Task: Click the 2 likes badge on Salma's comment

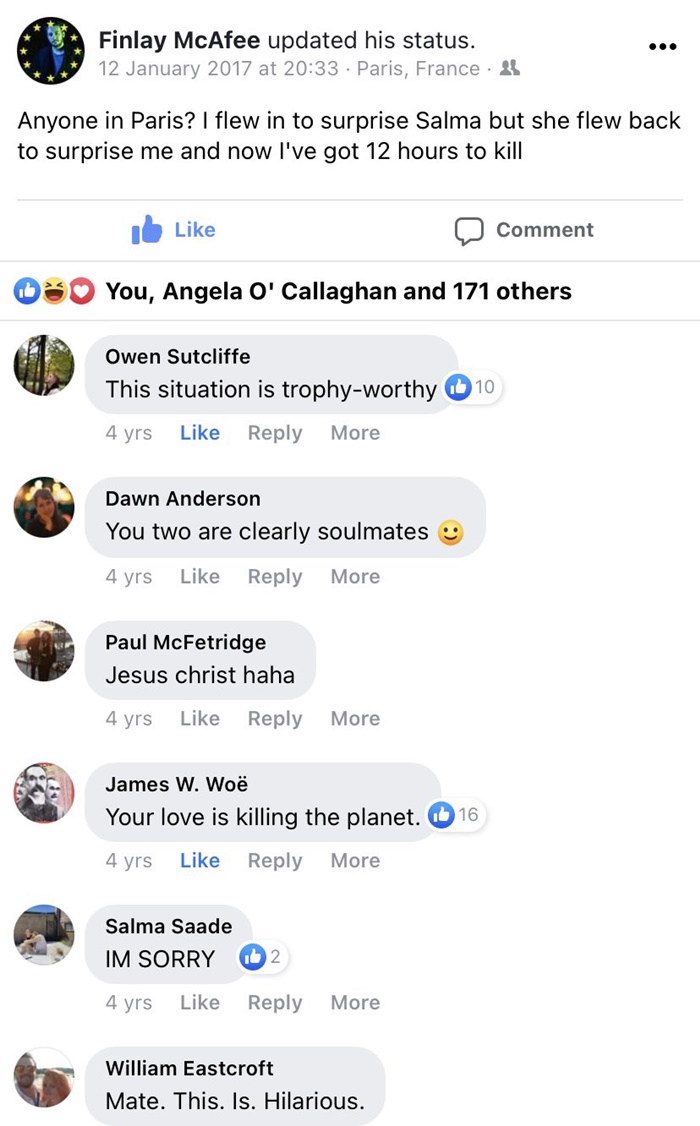Action: [x=263, y=958]
